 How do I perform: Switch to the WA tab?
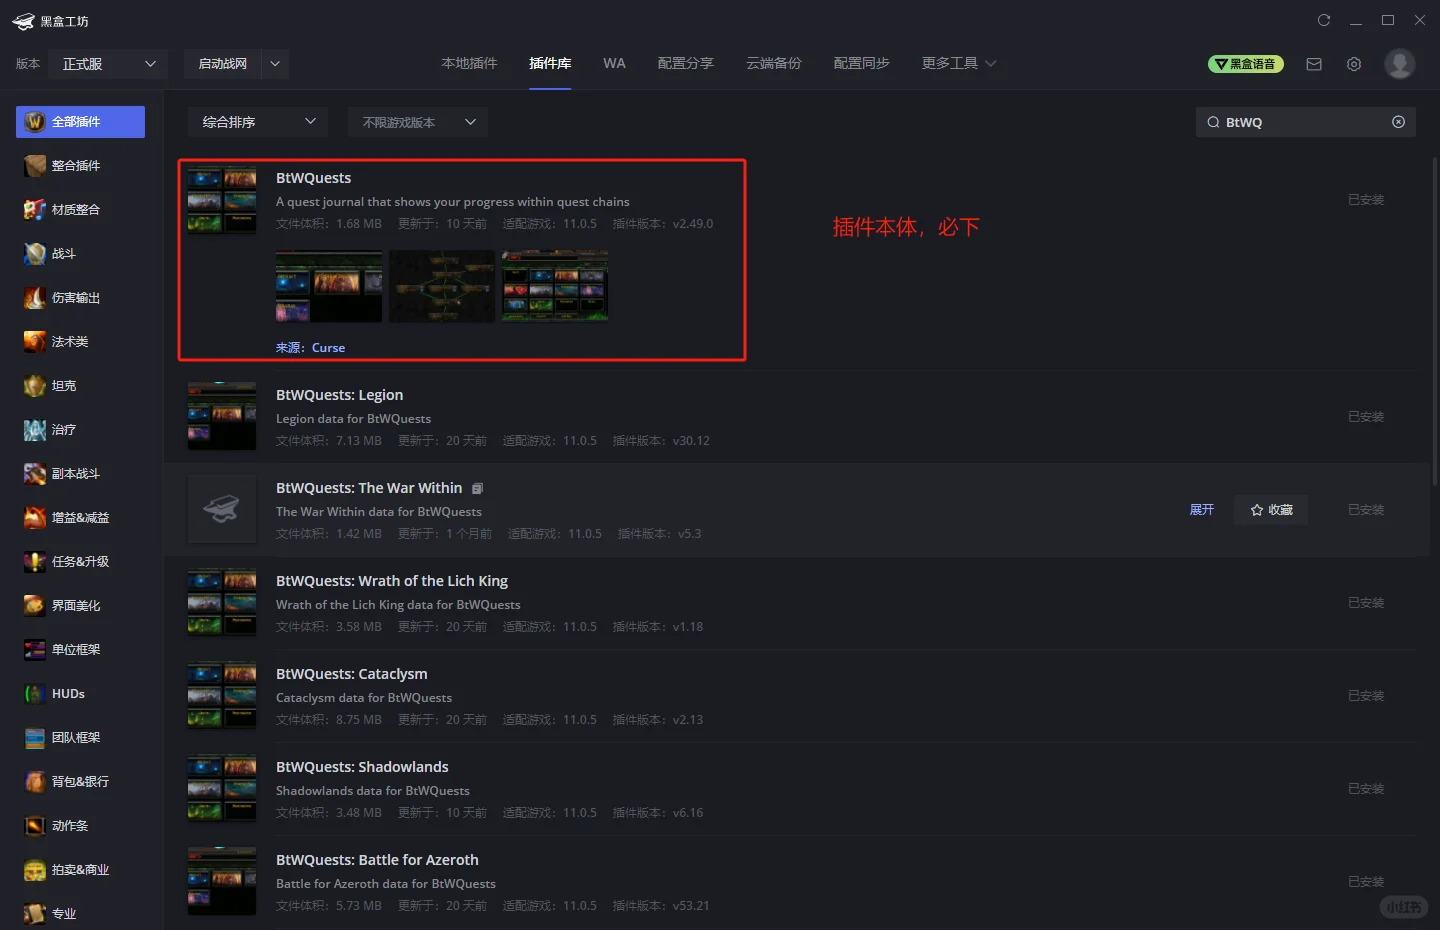[x=614, y=64]
